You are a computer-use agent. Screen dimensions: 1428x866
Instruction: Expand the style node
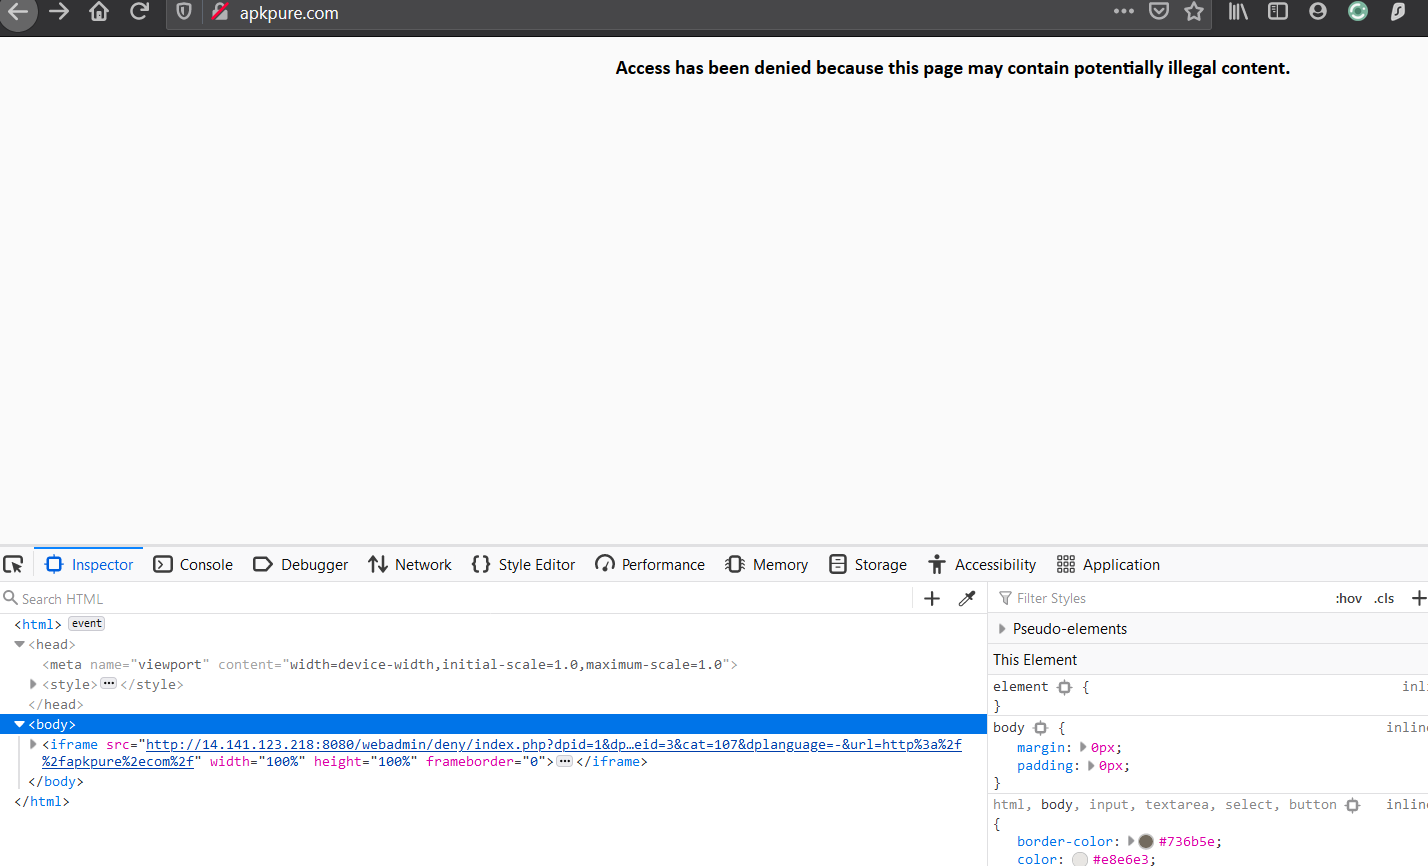[x=33, y=685]
